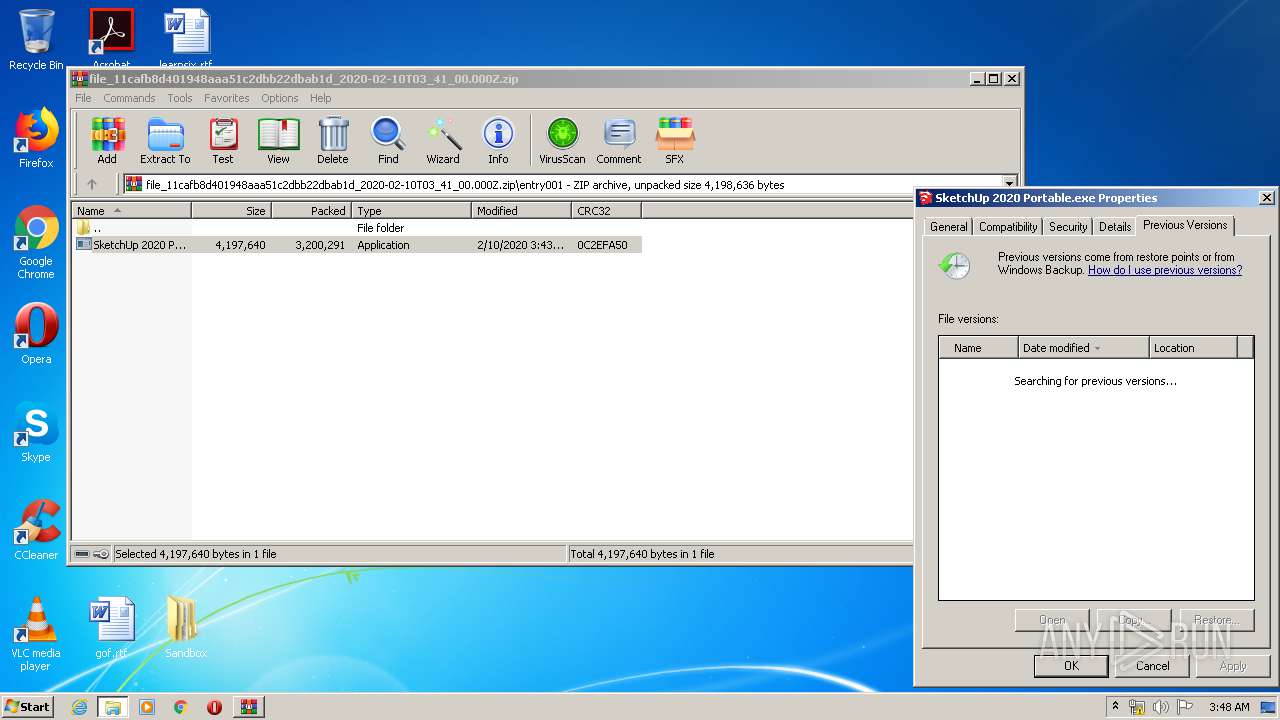Switch to the Security tab
The image size is (1280, 720).
click(x=1068, y=227)
